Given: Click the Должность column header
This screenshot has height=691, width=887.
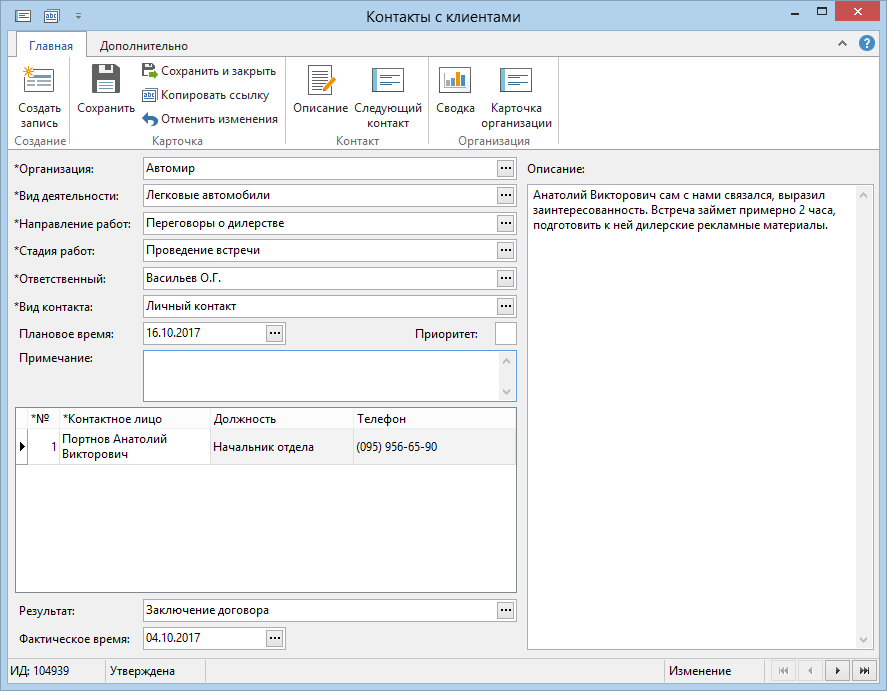Looking at the screenshot, I should pyautogui.click(x=282, y=419).
